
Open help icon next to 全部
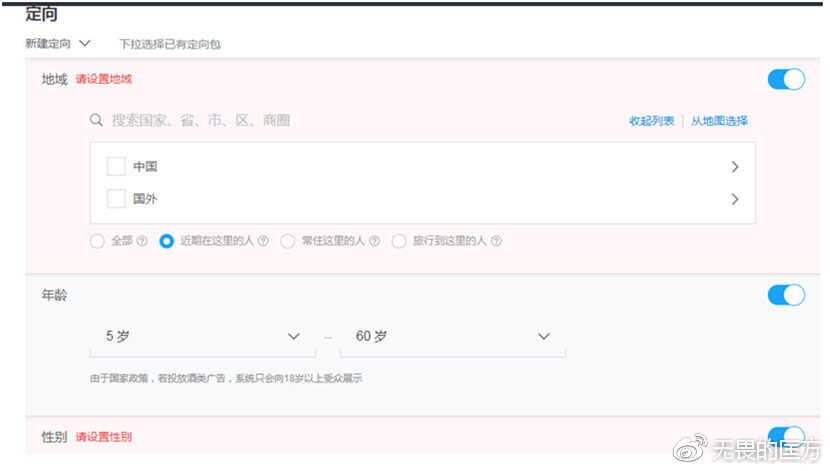click(x=142, y=241)
